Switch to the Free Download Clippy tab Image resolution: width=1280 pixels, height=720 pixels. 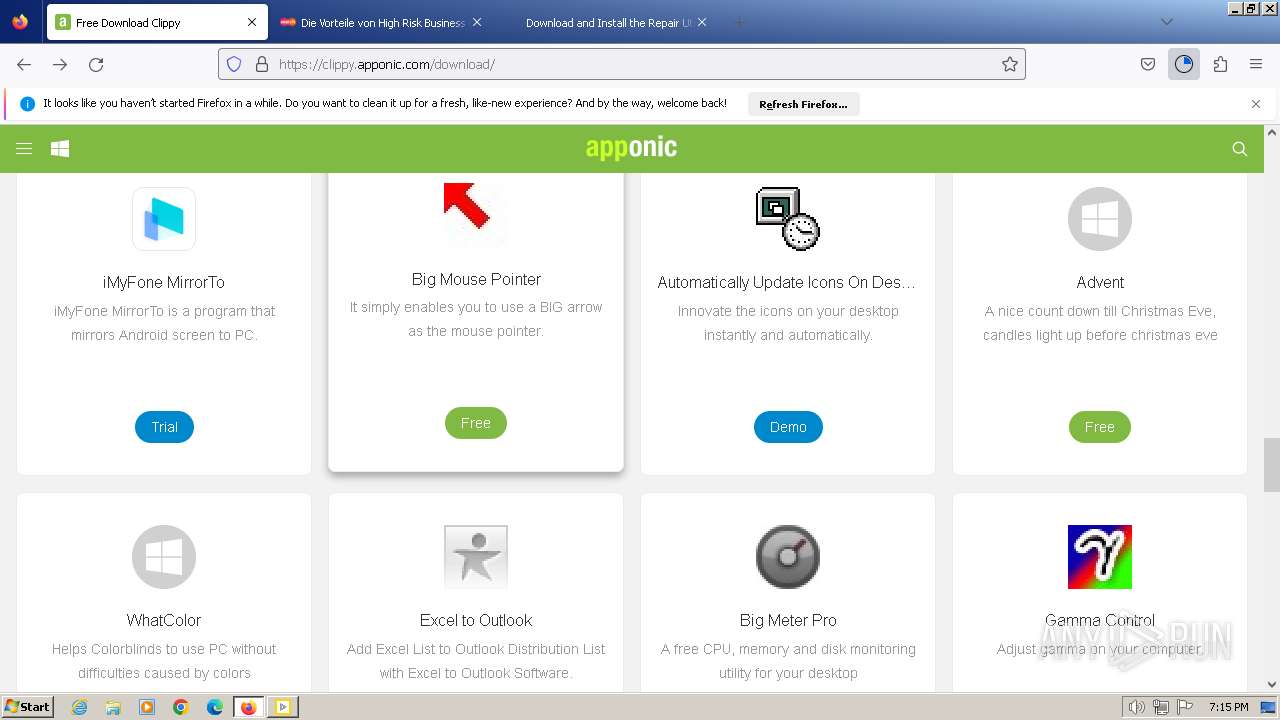[x=157, y=22]
